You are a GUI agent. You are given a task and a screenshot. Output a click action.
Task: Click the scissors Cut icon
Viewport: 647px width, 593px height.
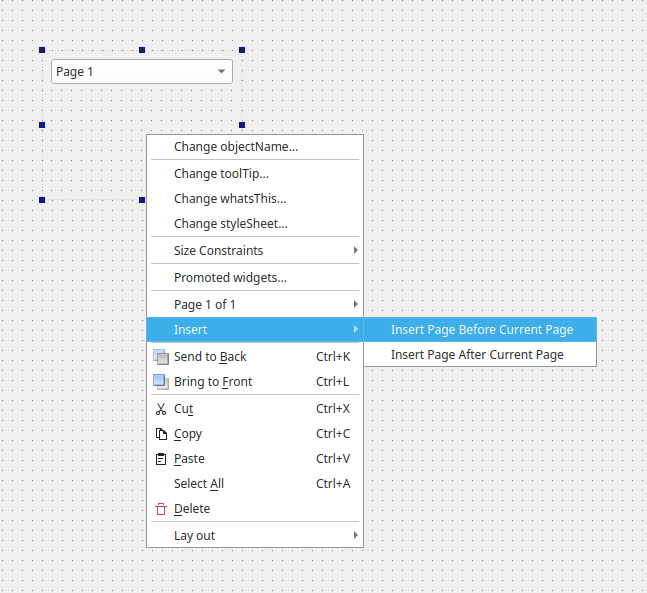tap(161, 409)
